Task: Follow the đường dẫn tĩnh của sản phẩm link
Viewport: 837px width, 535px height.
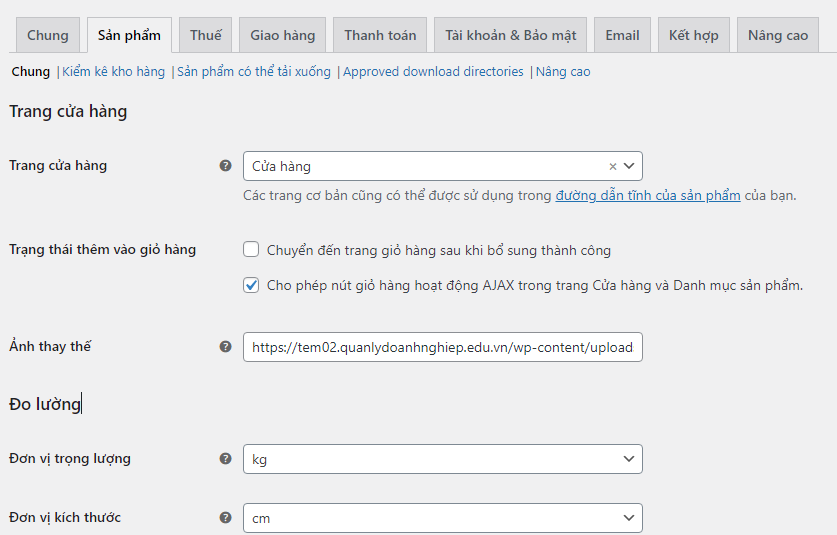Action: tap(648, 195)
